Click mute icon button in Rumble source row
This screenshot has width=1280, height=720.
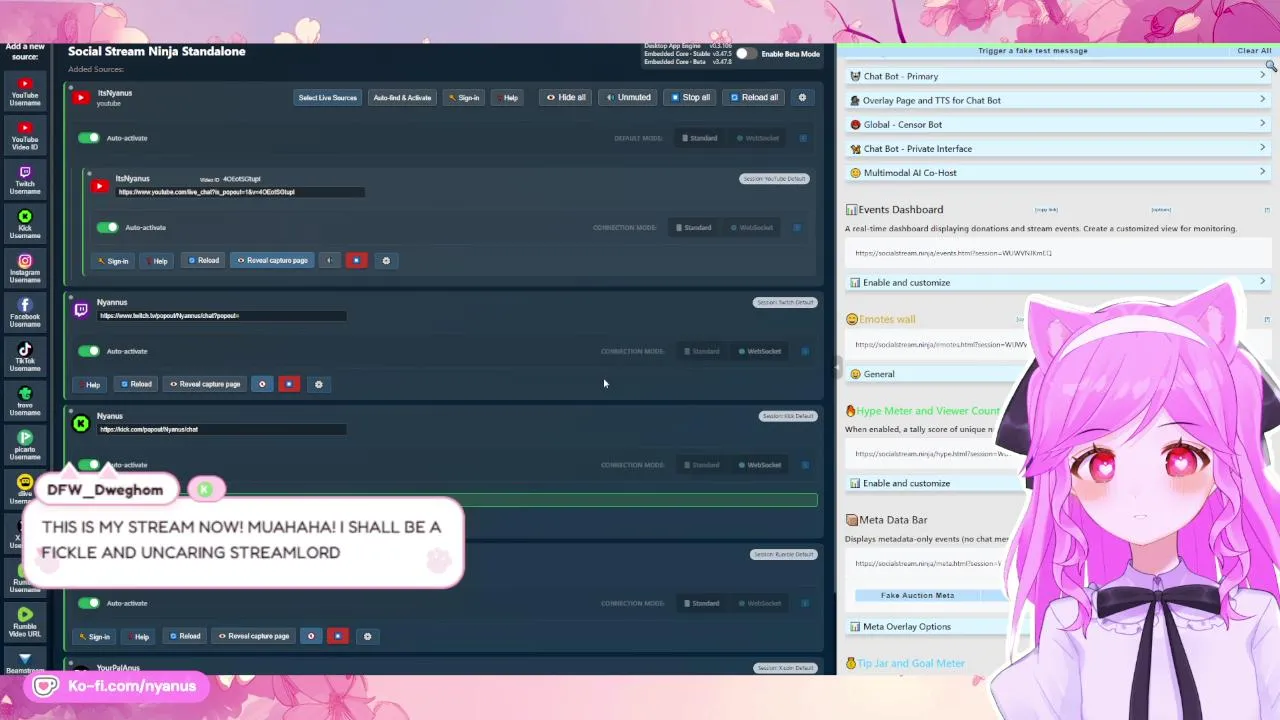pyautogui.click(x=310, y=636)
